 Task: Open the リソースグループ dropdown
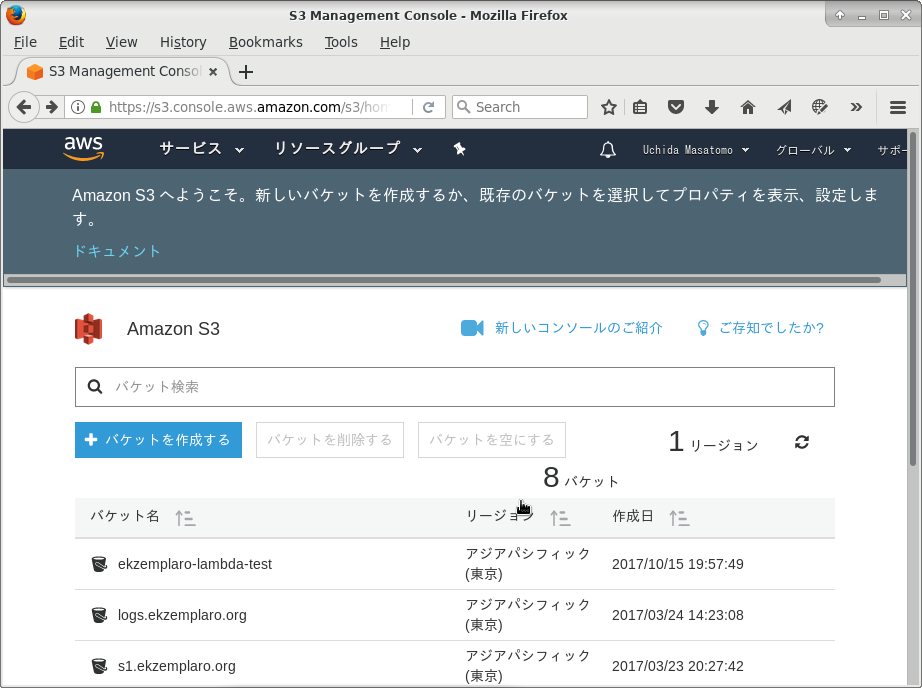point(346,148)
